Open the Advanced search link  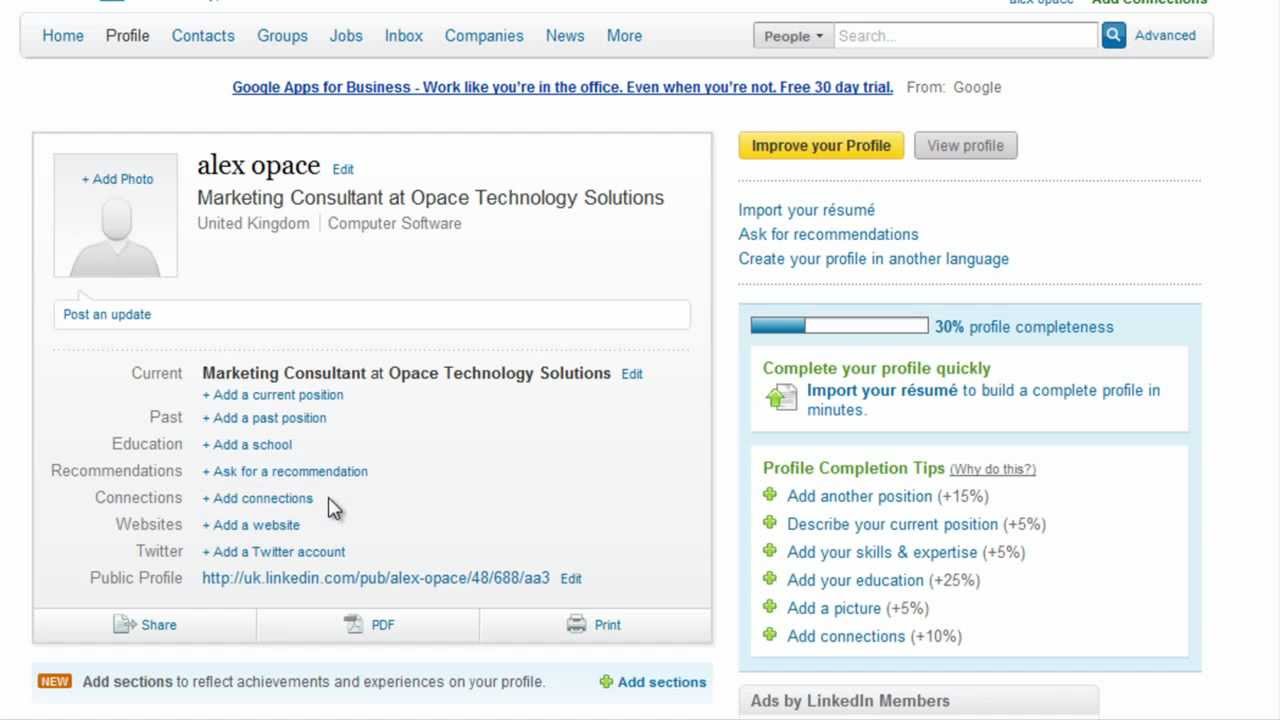point(1165,35)
